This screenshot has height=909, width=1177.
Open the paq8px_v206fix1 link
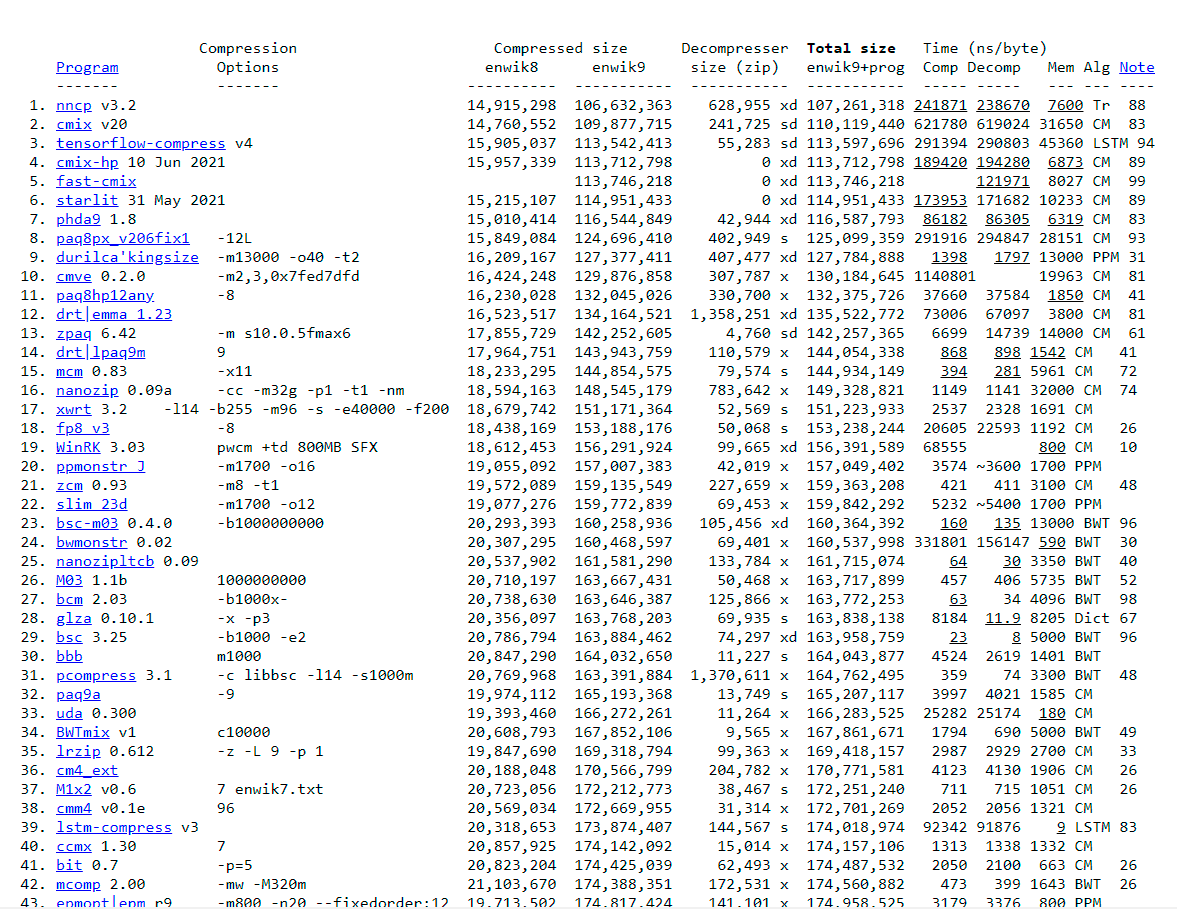[123, 238]
